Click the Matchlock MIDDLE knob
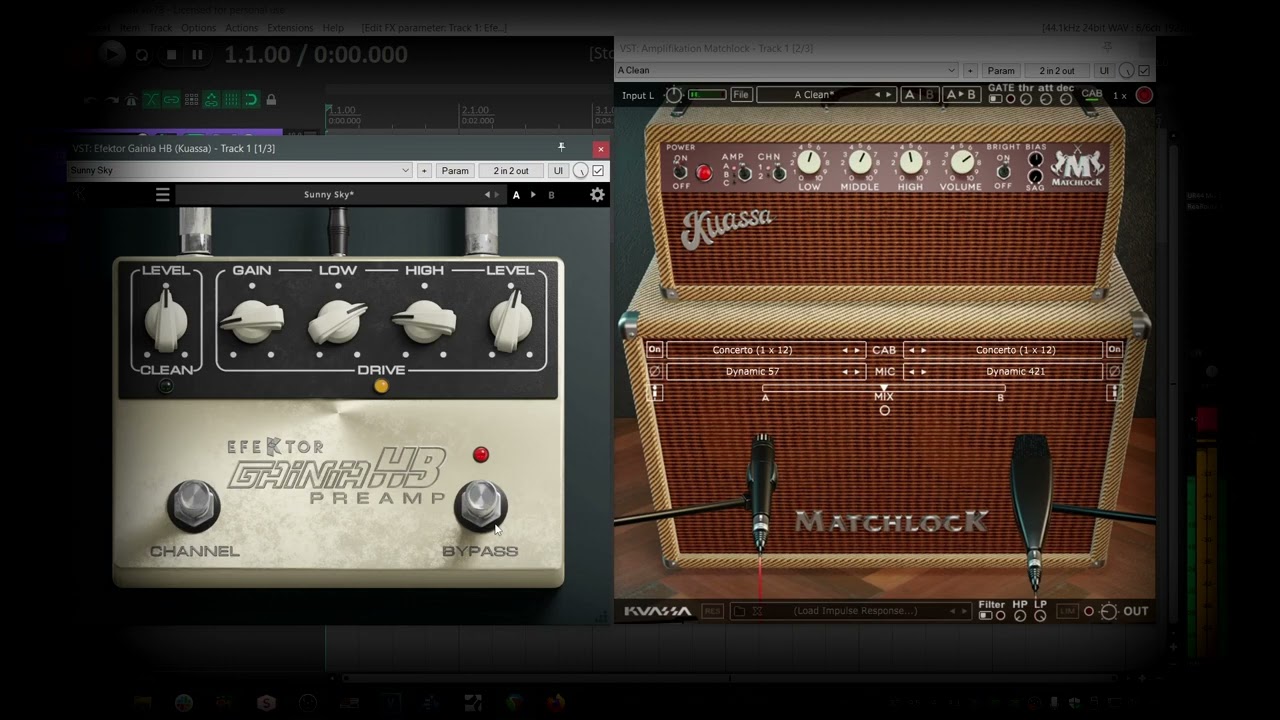1280x720 pixels. click(x=859, y=162)
